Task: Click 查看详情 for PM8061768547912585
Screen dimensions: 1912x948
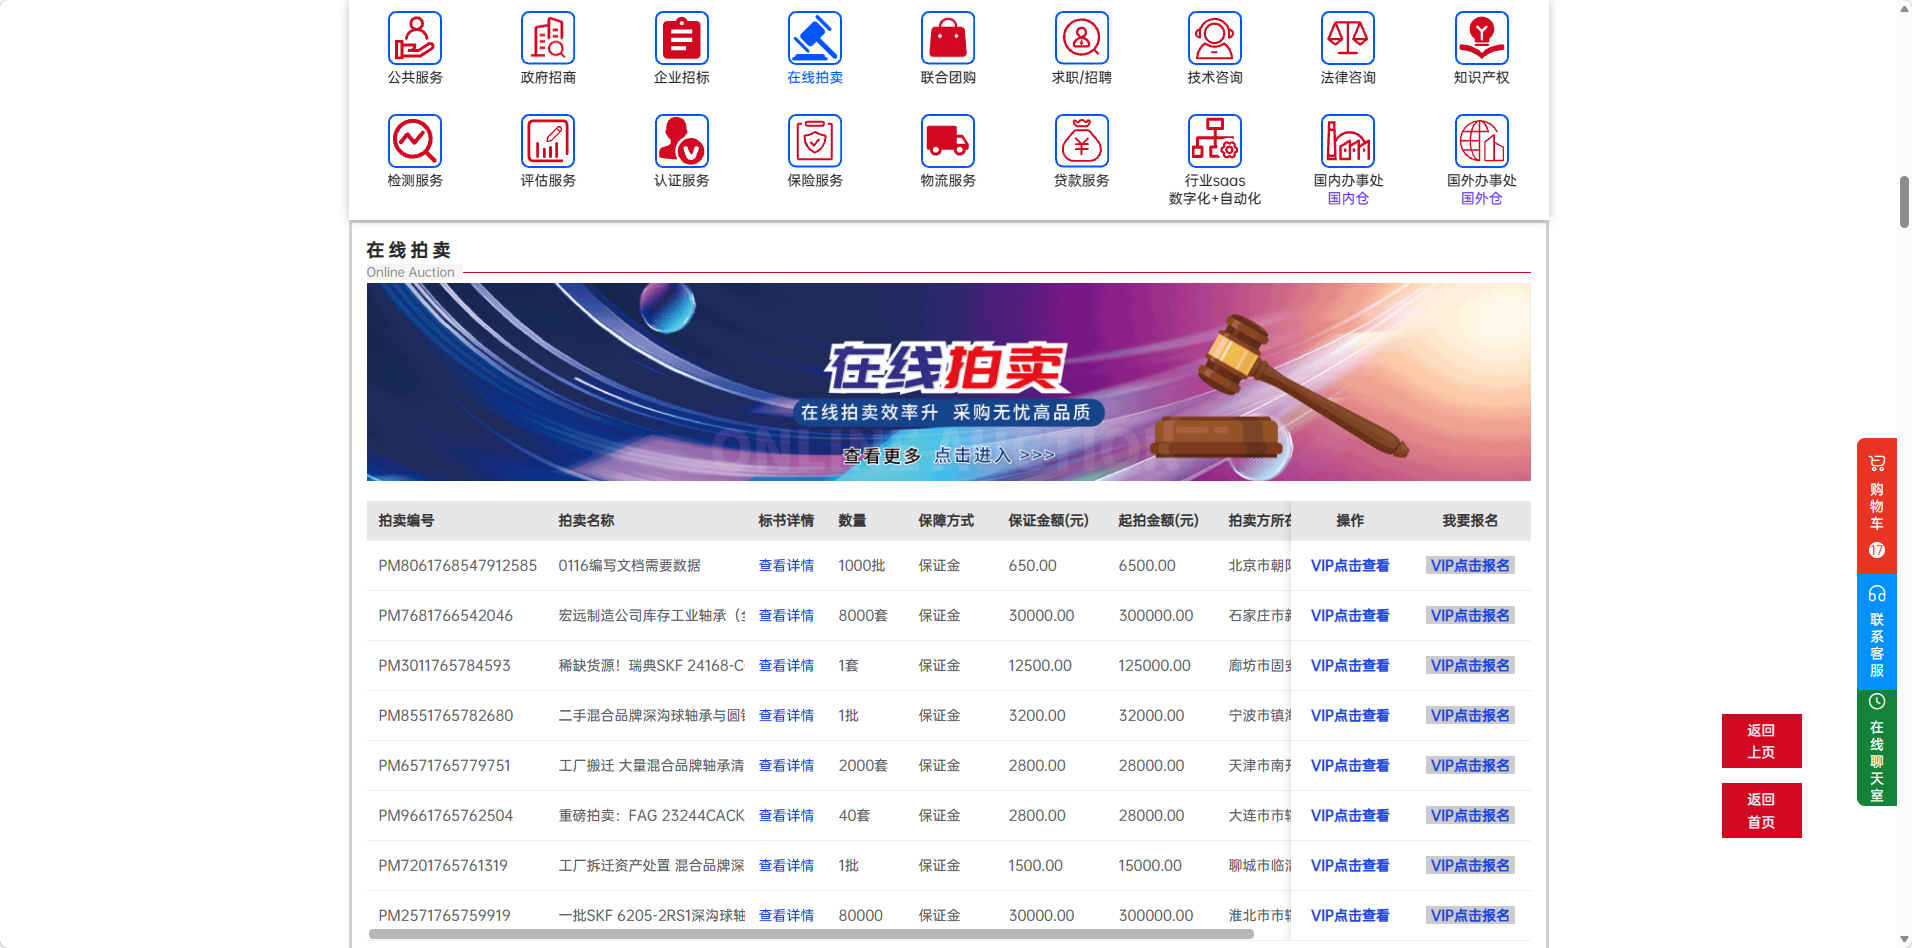Action: click(786, 566)
